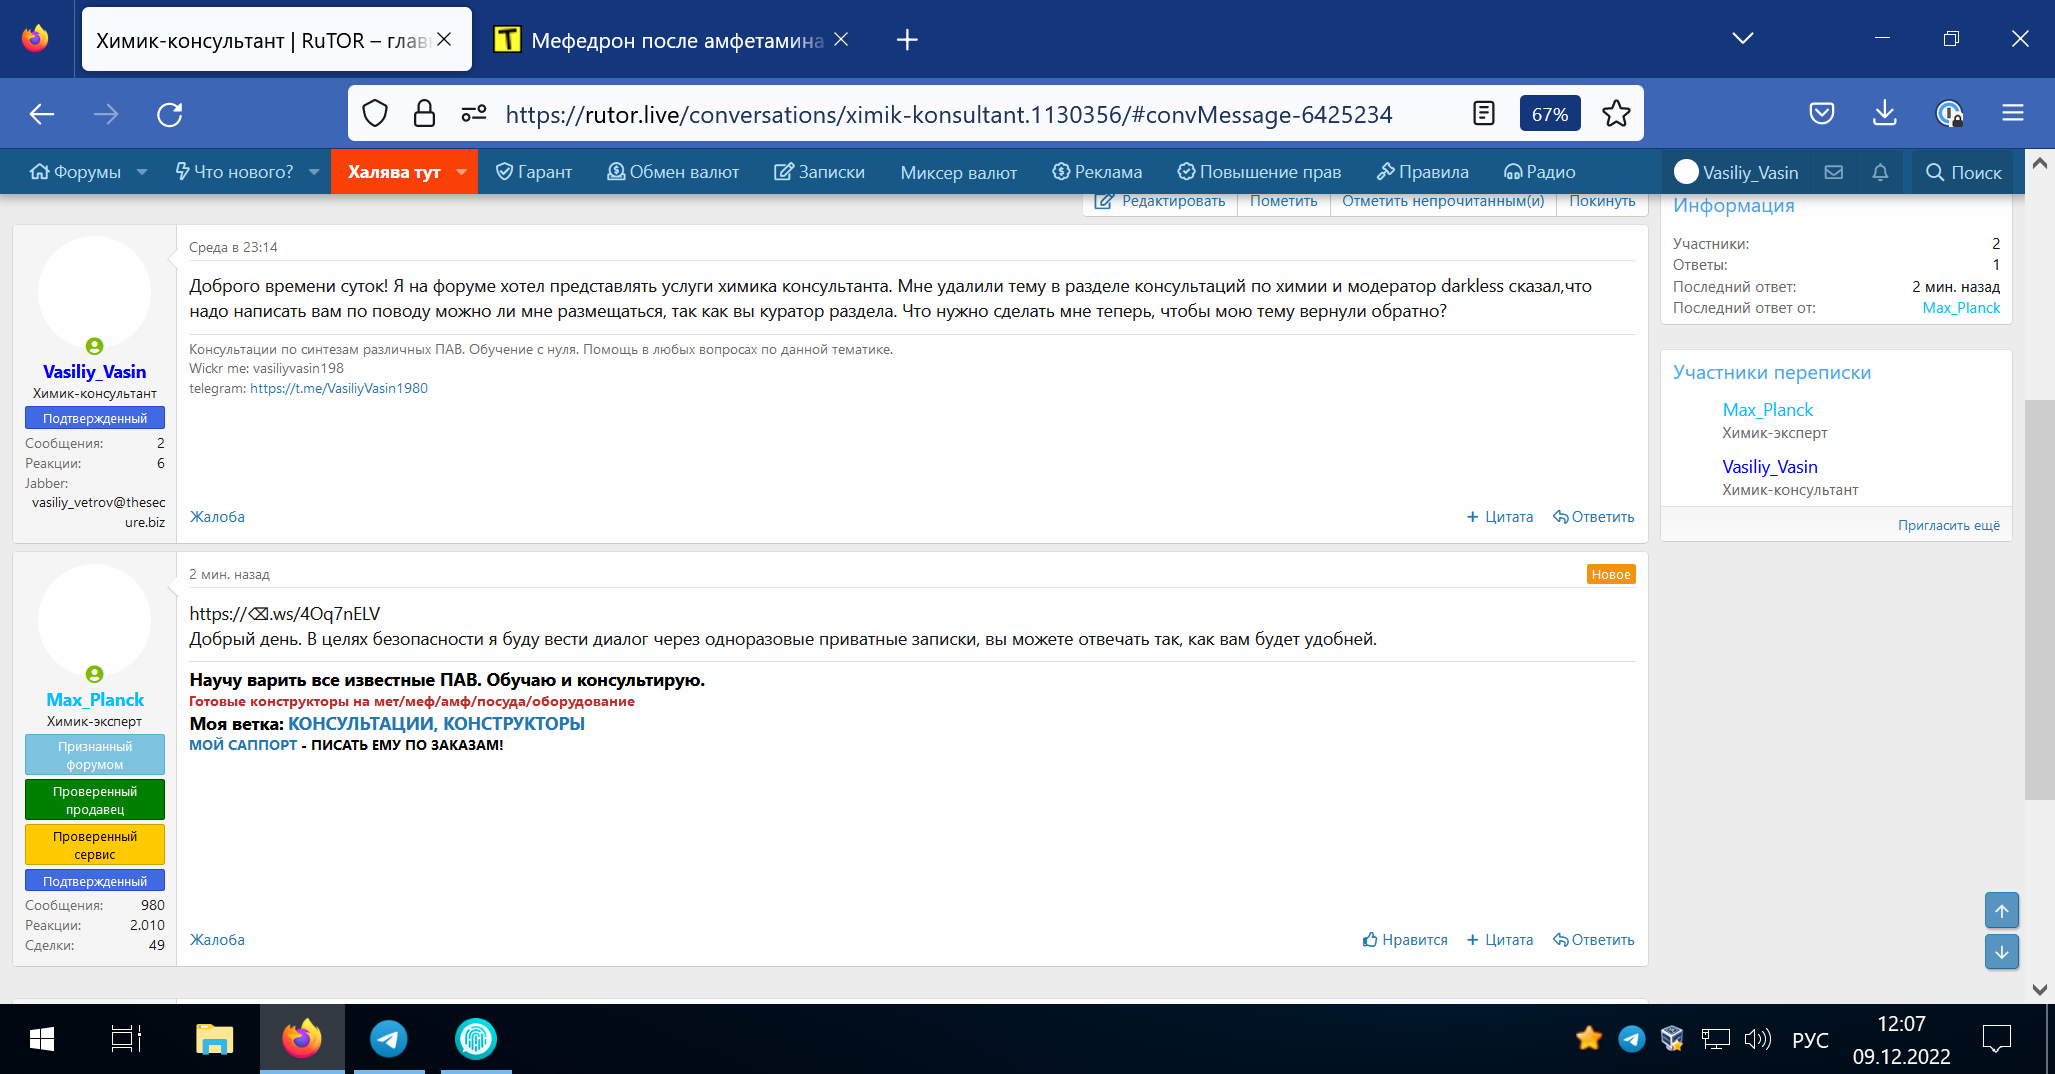List all open tabs with the chevron
The width and height of the screenshot is (2055, 1074).
(x=1743, y=39)
